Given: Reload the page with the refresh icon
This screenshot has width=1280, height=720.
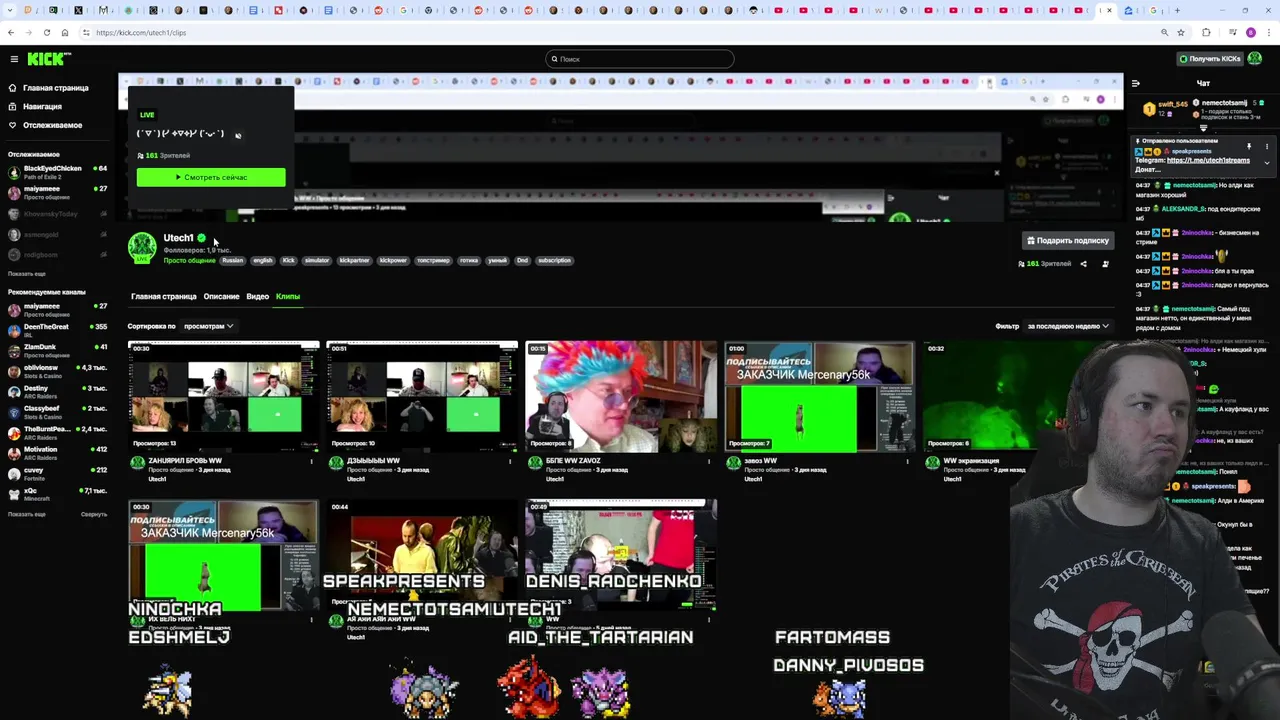Looking at the screenshot, I should click(x=46, y=33).
